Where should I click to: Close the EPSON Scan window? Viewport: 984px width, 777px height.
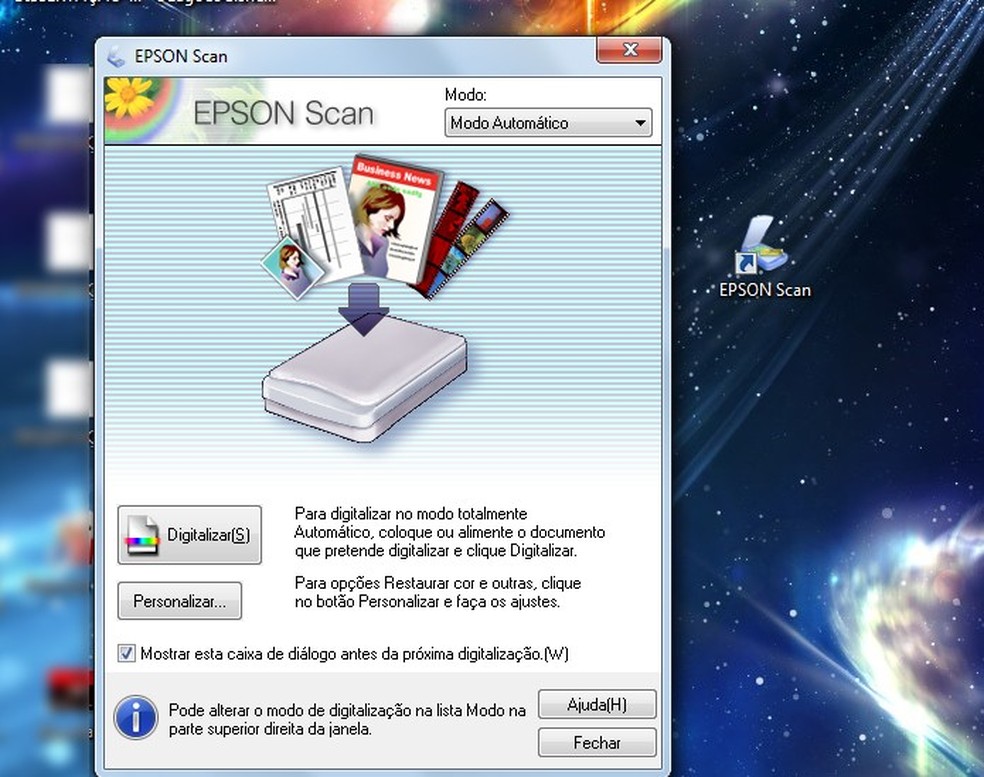pyautogui.click(x=629, y=50)
